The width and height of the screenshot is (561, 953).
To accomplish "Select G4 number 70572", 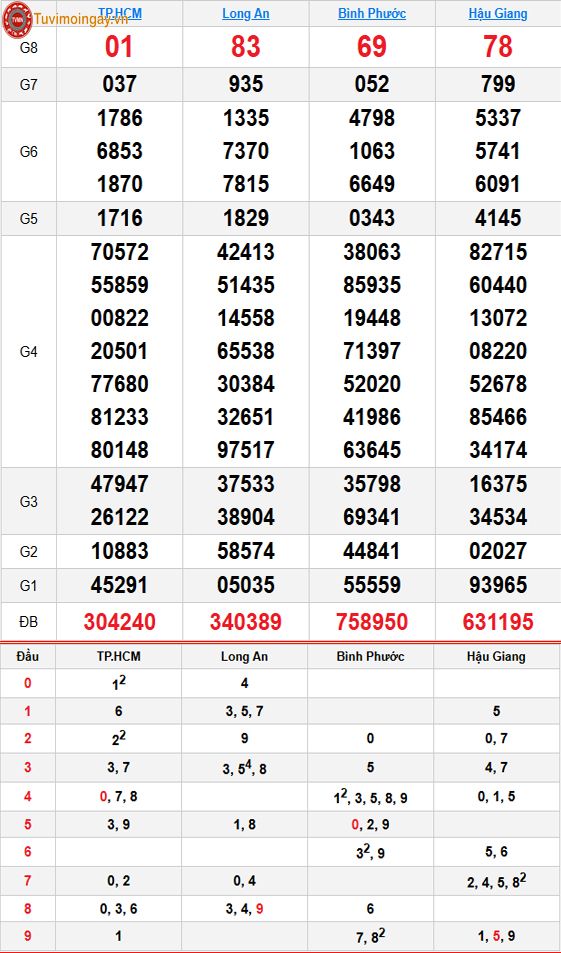I will click(119, 252).
